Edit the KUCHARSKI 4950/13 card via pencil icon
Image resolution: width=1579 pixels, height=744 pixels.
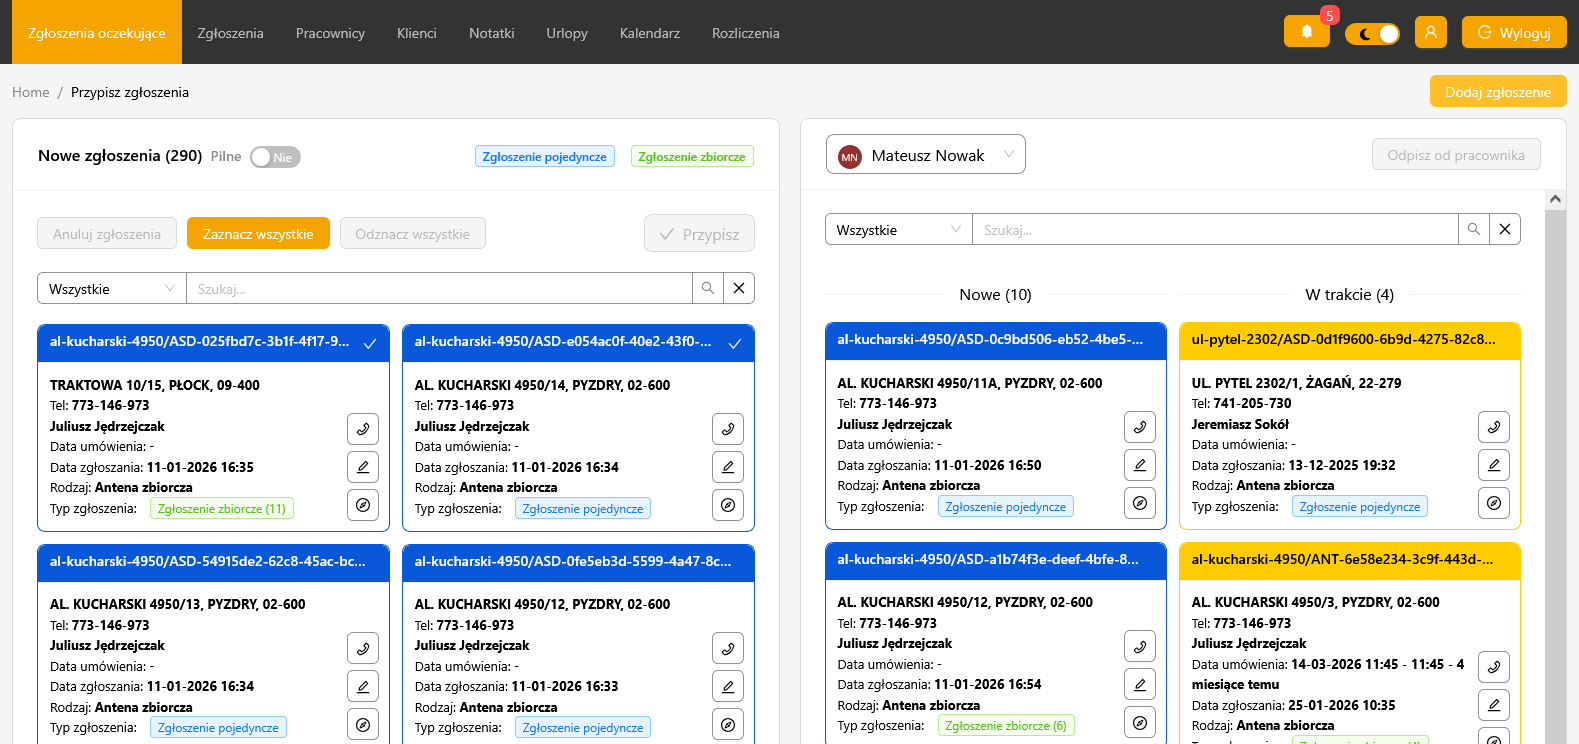pos(363,686)
